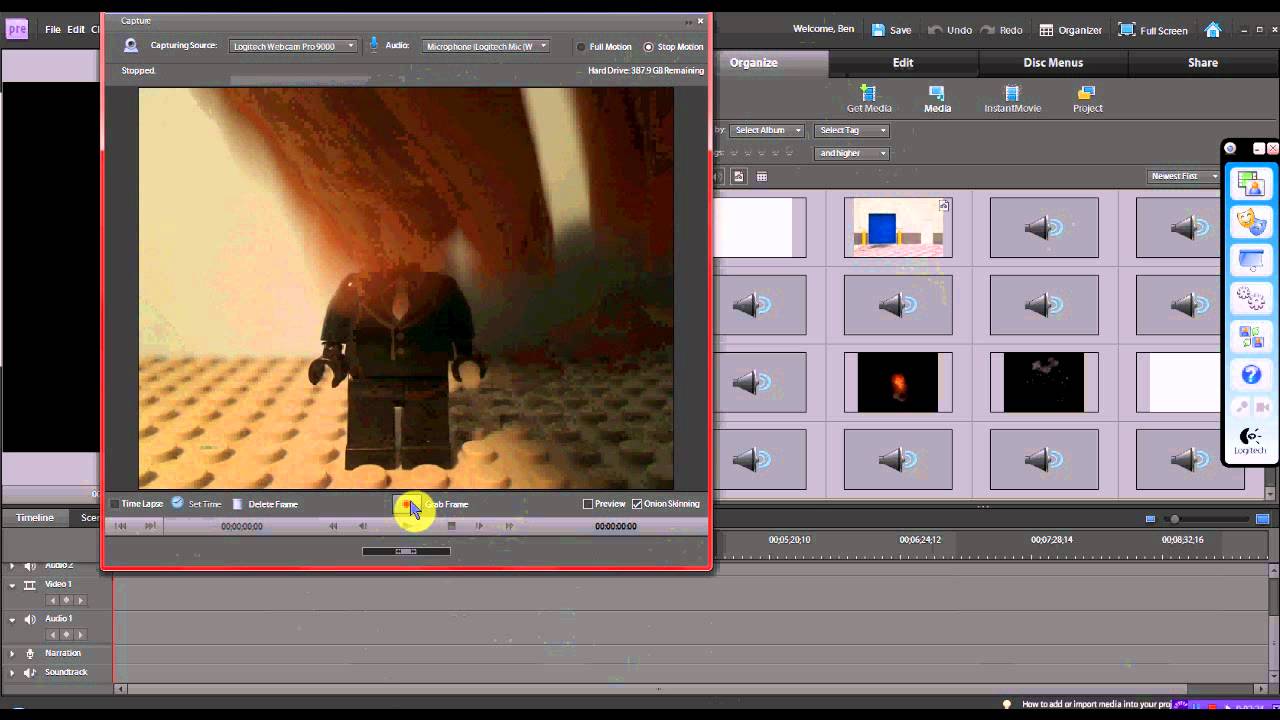
Task: Select the Stop Motion radio button
Action: 649,47
